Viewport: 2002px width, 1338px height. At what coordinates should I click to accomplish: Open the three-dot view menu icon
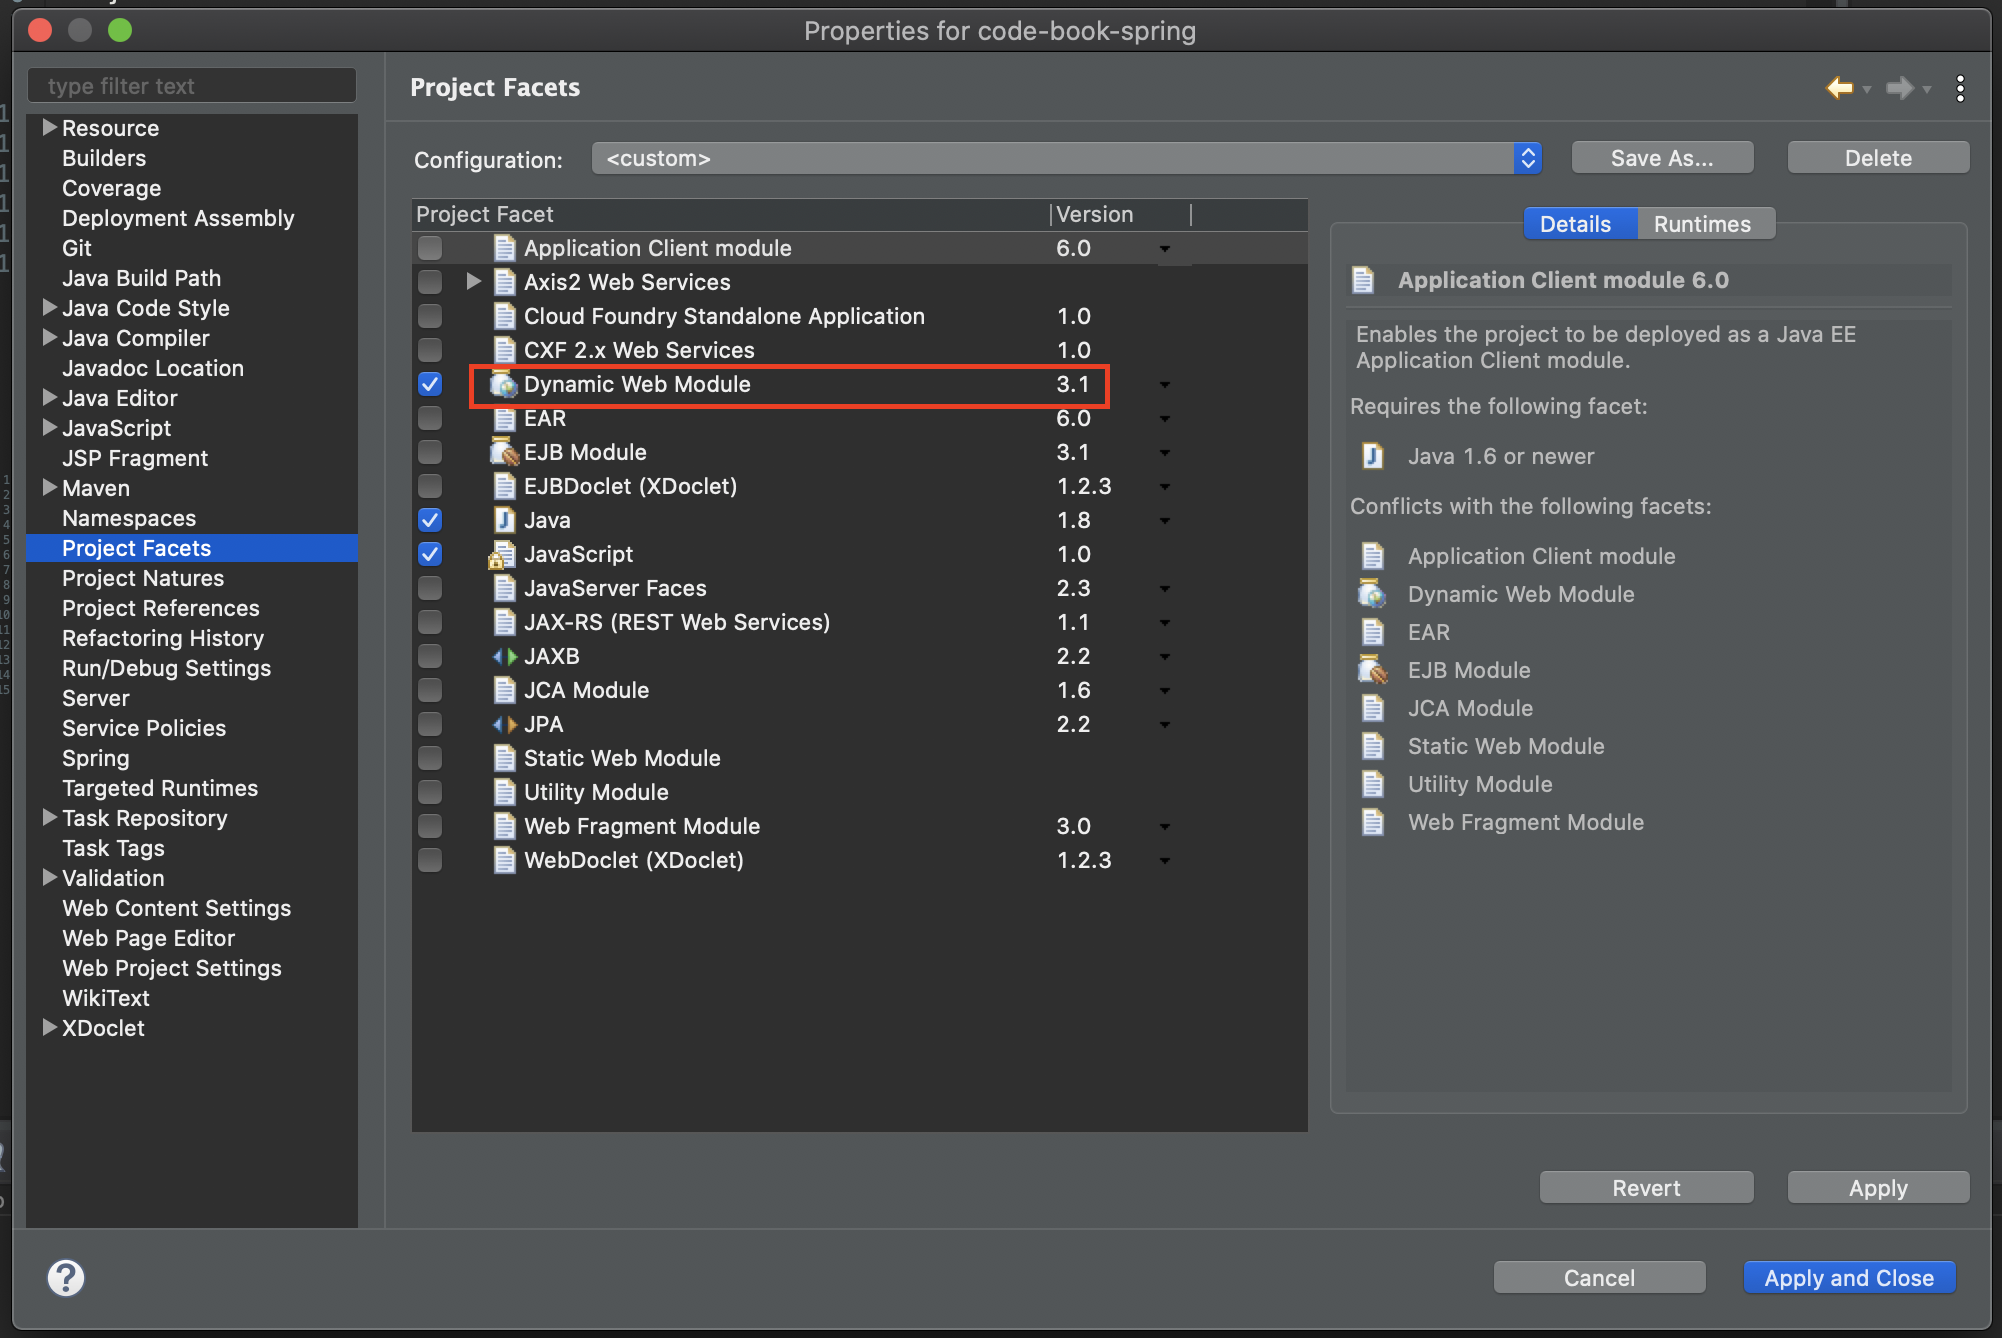coord(1960,88)
